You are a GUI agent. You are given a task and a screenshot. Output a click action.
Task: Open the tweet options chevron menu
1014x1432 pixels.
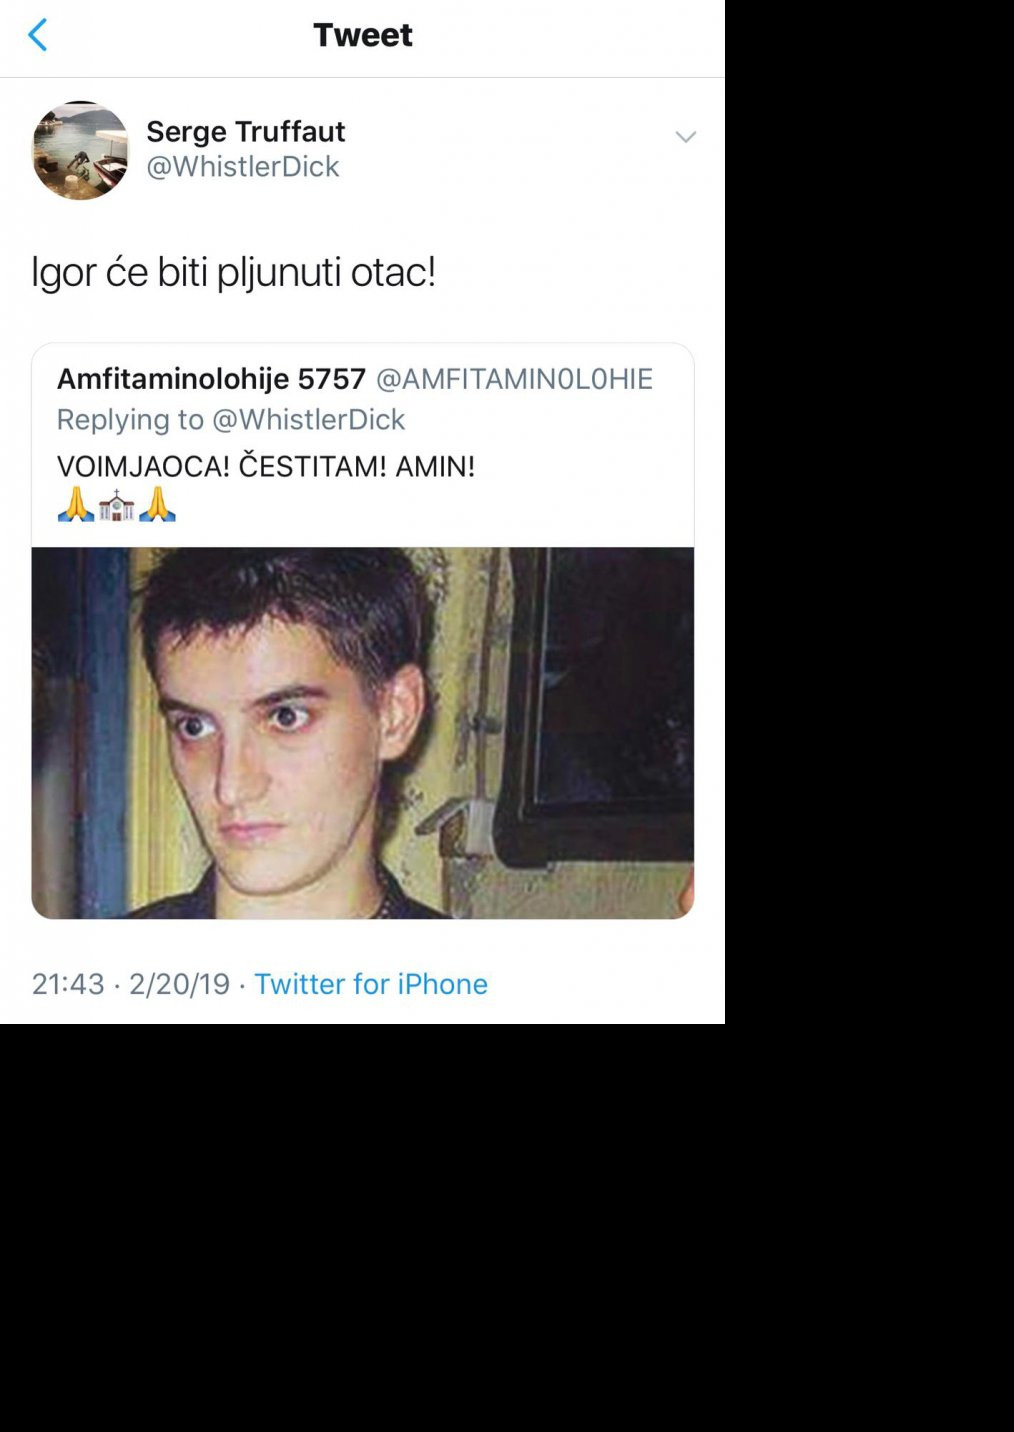(x=685, y=137)
